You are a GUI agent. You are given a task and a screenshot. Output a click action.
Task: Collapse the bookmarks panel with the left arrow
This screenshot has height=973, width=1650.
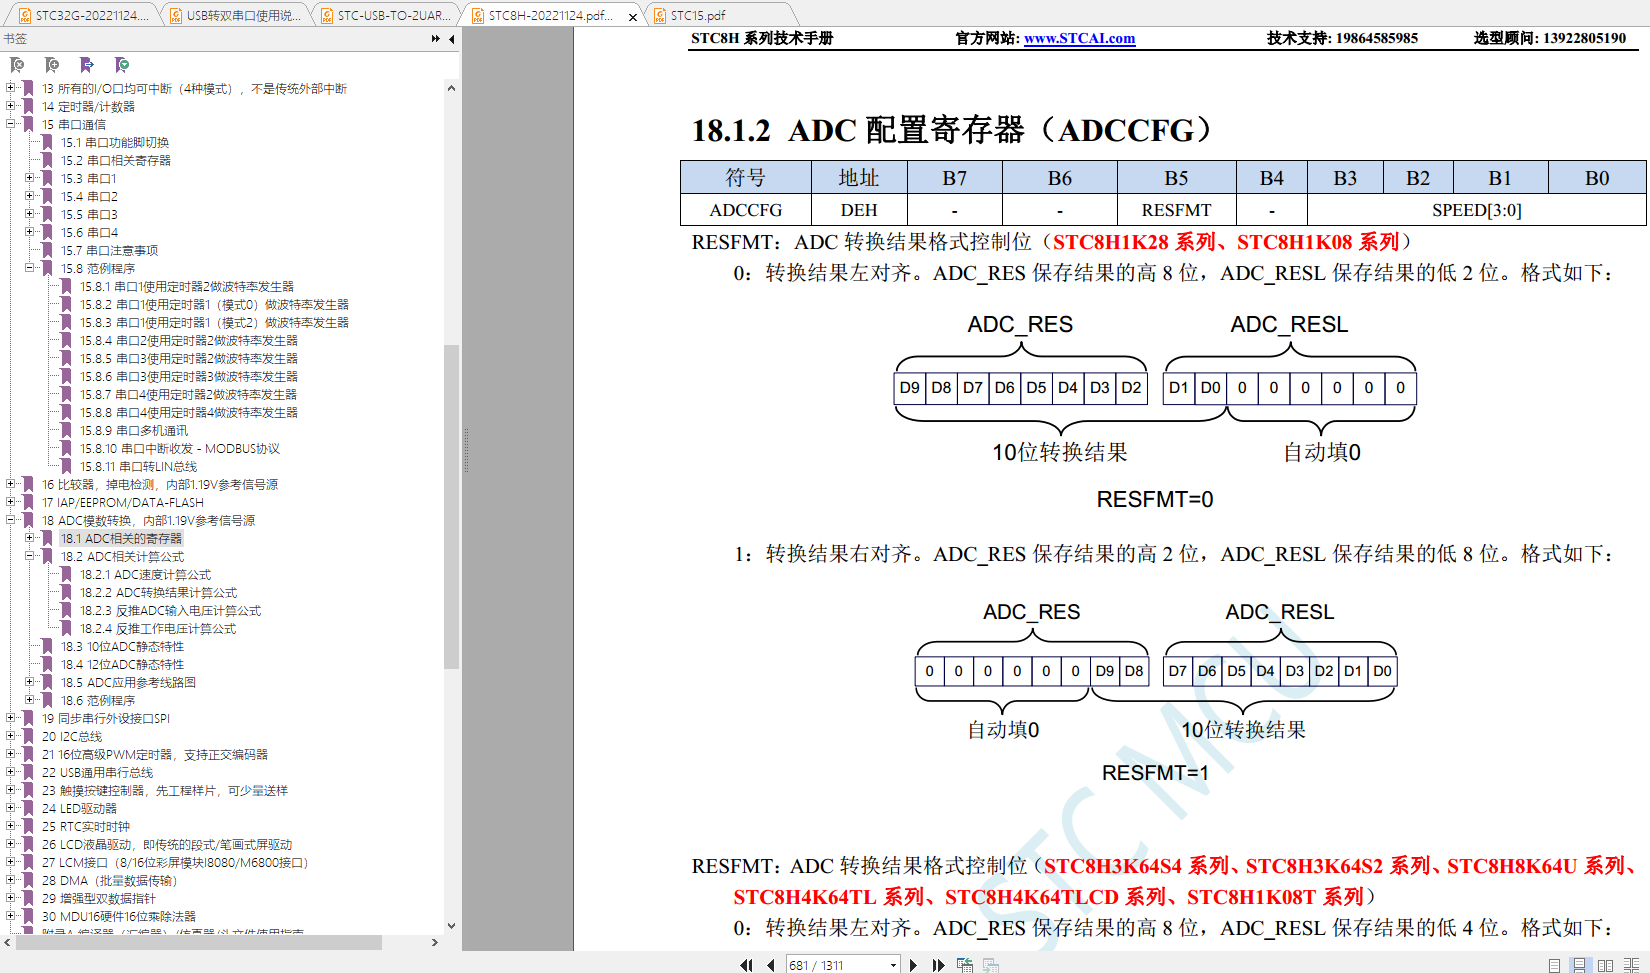point(452,39)
